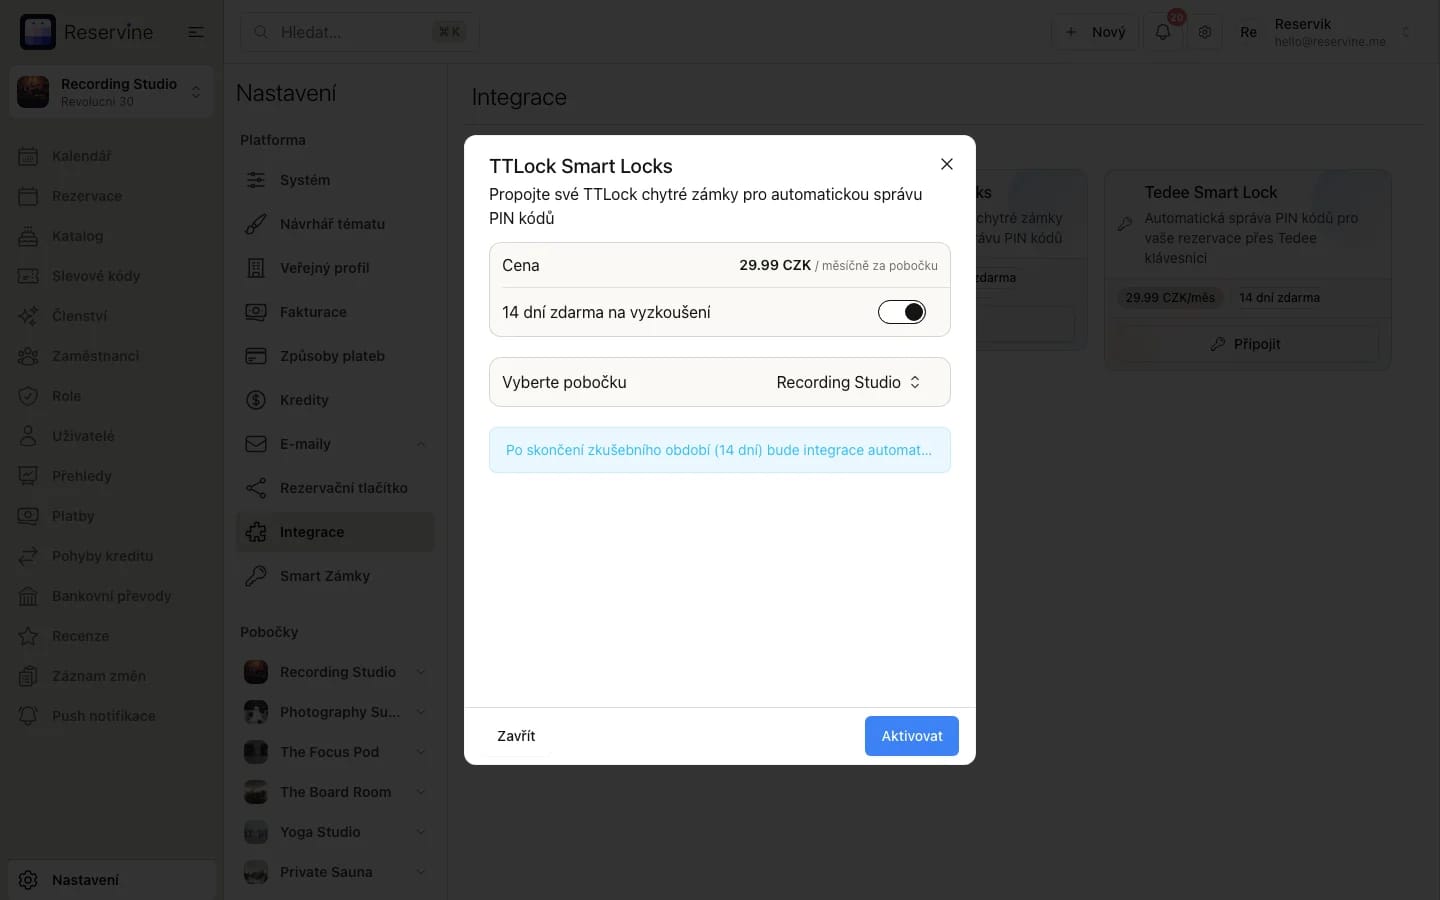Open the Recording Studio workspace switcher

(x=111, y=92)
